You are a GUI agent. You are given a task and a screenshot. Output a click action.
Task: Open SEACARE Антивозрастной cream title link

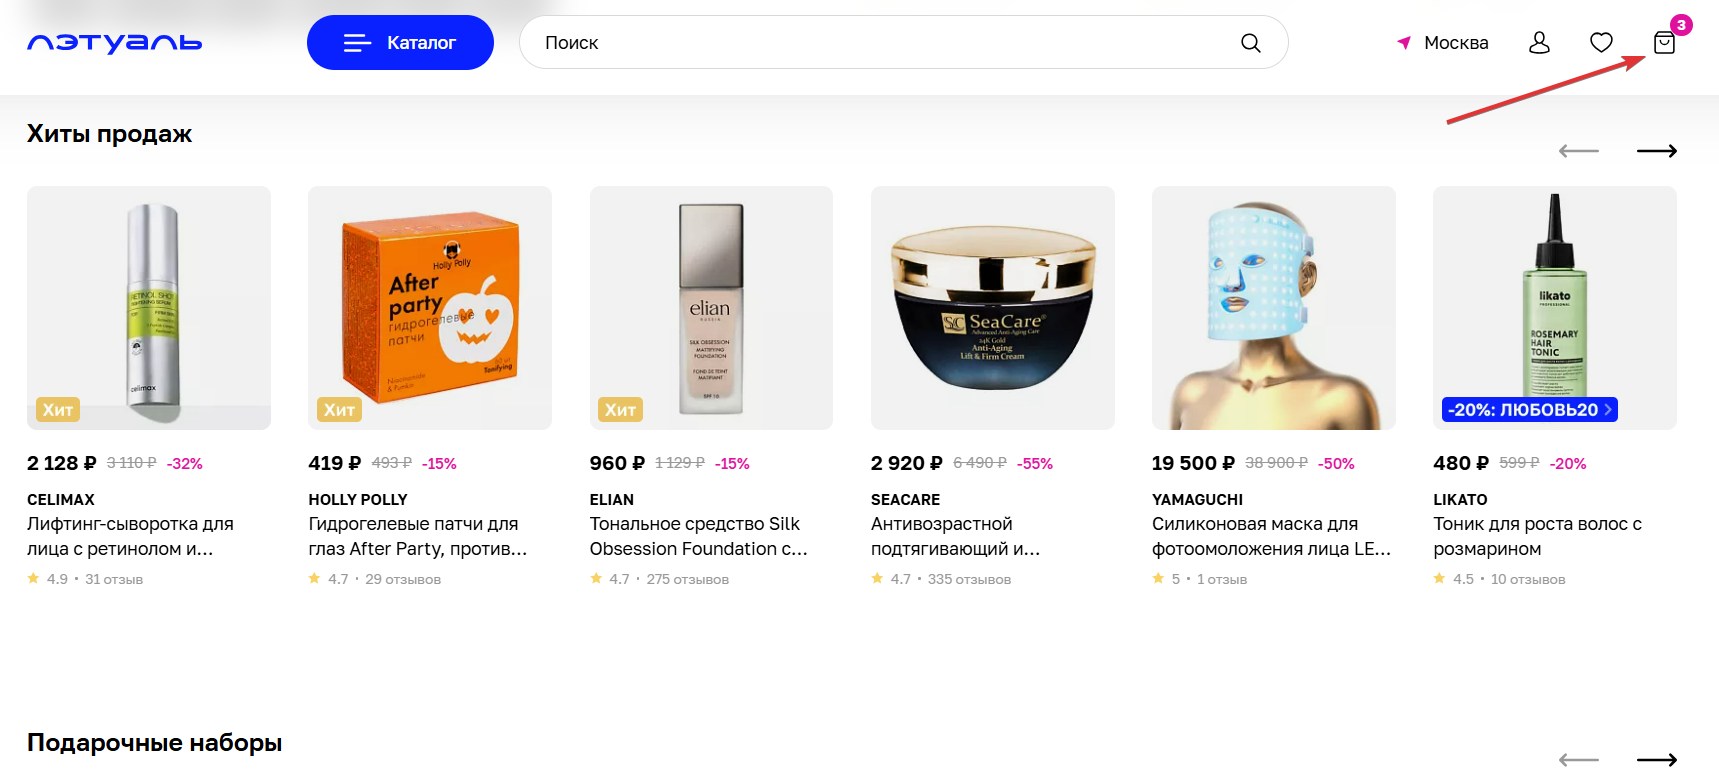[955, 536]
